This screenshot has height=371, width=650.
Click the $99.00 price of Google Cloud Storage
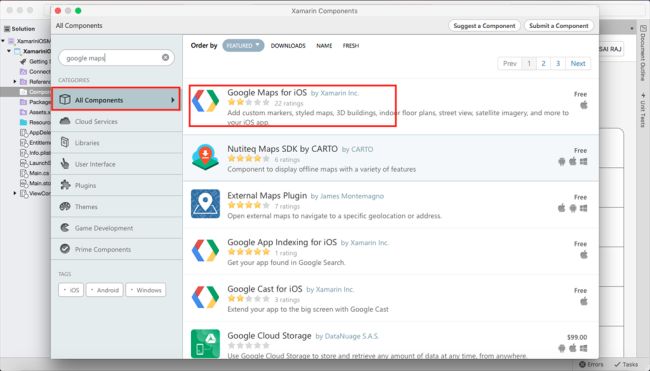click(x=577, y=337)
